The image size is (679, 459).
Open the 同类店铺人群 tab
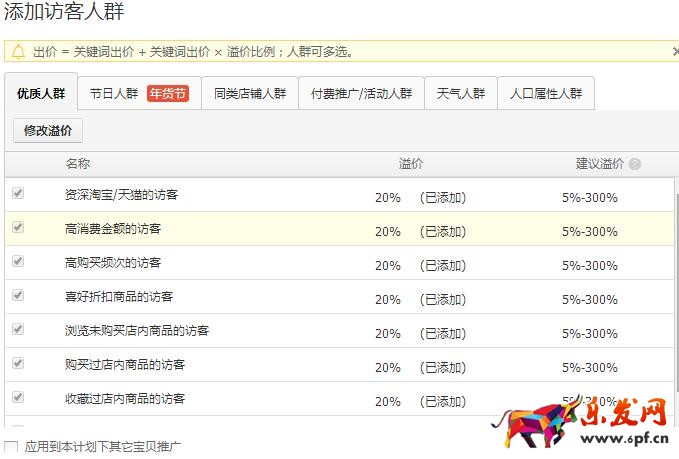(250, 94)
